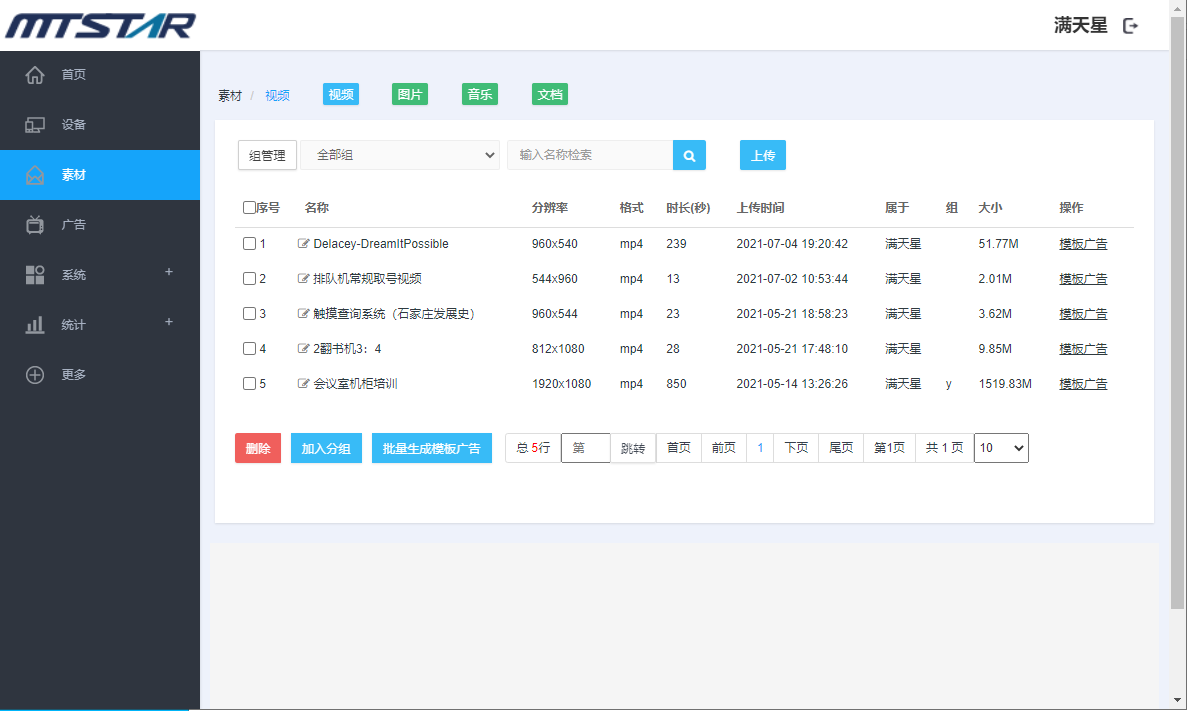The image size is (1187, 711).
Task: Switch to the 音乐 tab
Action: [480, 95]
